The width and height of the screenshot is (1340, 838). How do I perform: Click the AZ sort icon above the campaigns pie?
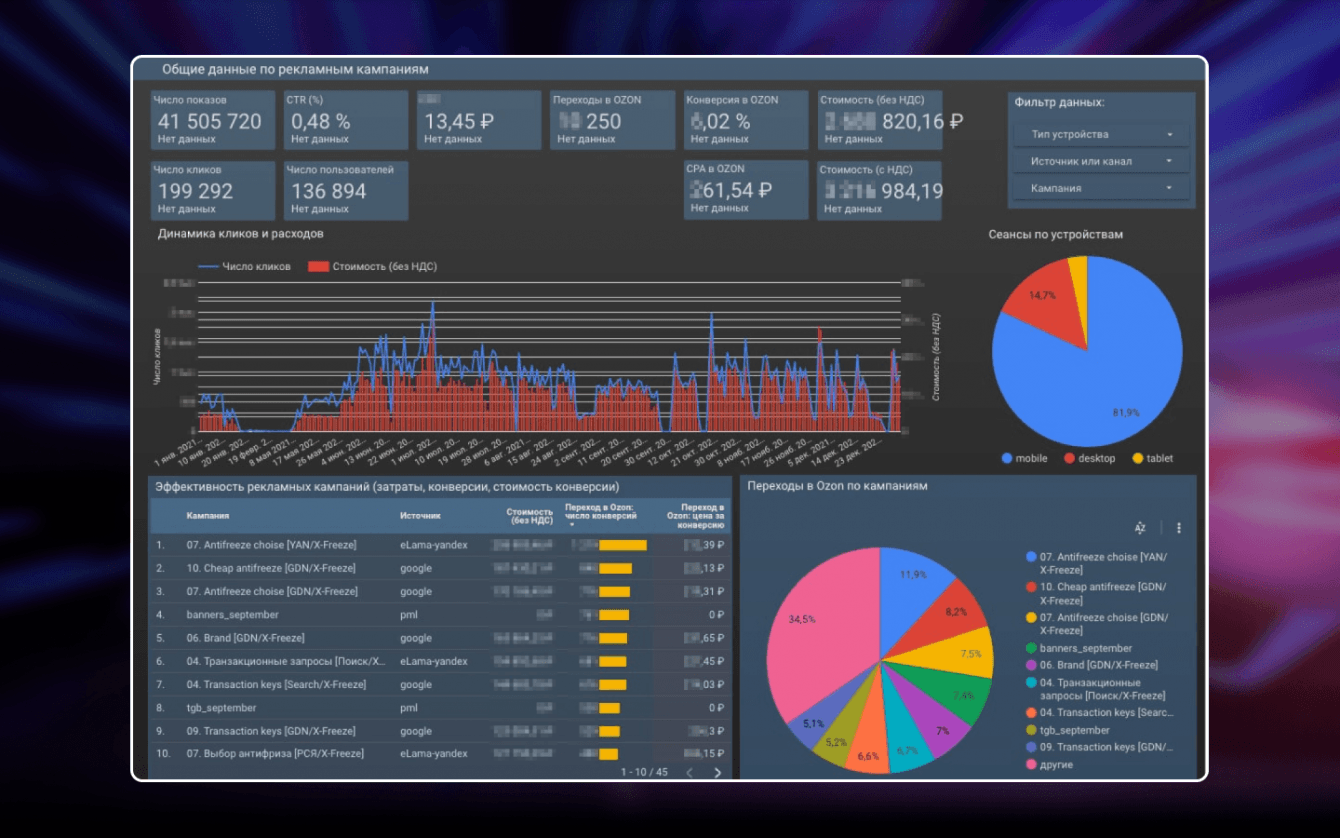coord(1140,528)
